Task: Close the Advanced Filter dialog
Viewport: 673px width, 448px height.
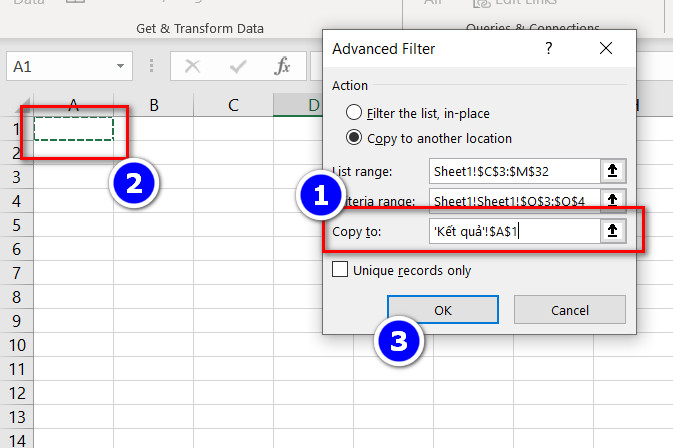Action: coord(606,48)
